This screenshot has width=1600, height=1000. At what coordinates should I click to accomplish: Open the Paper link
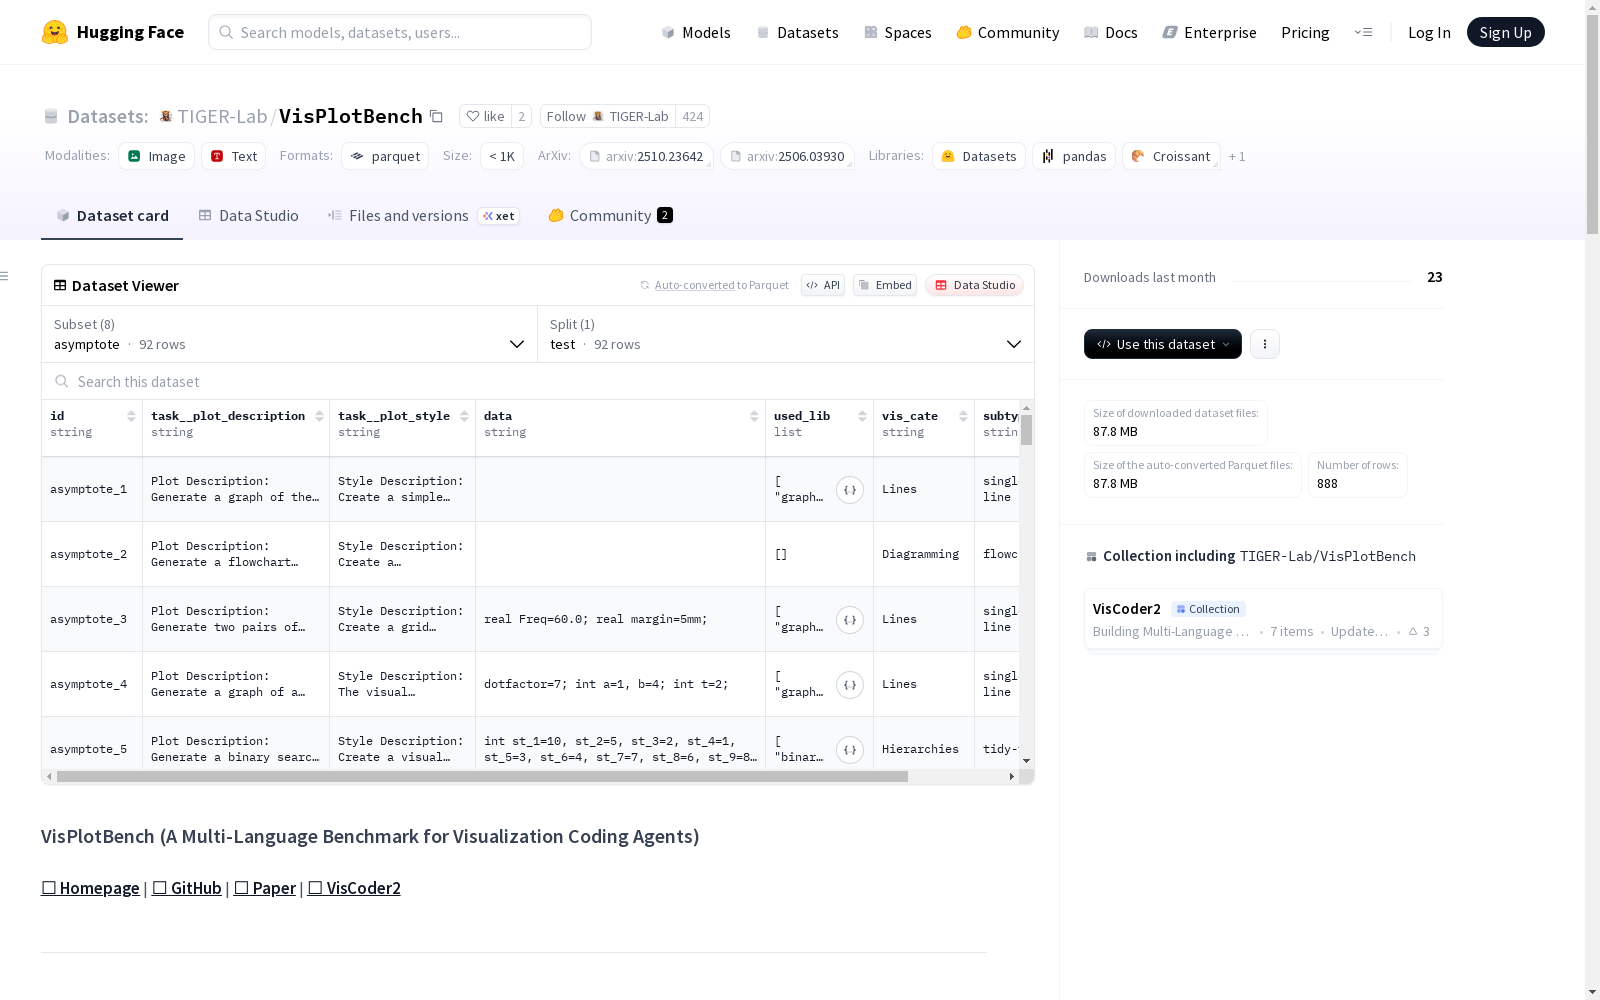[265, 888]
